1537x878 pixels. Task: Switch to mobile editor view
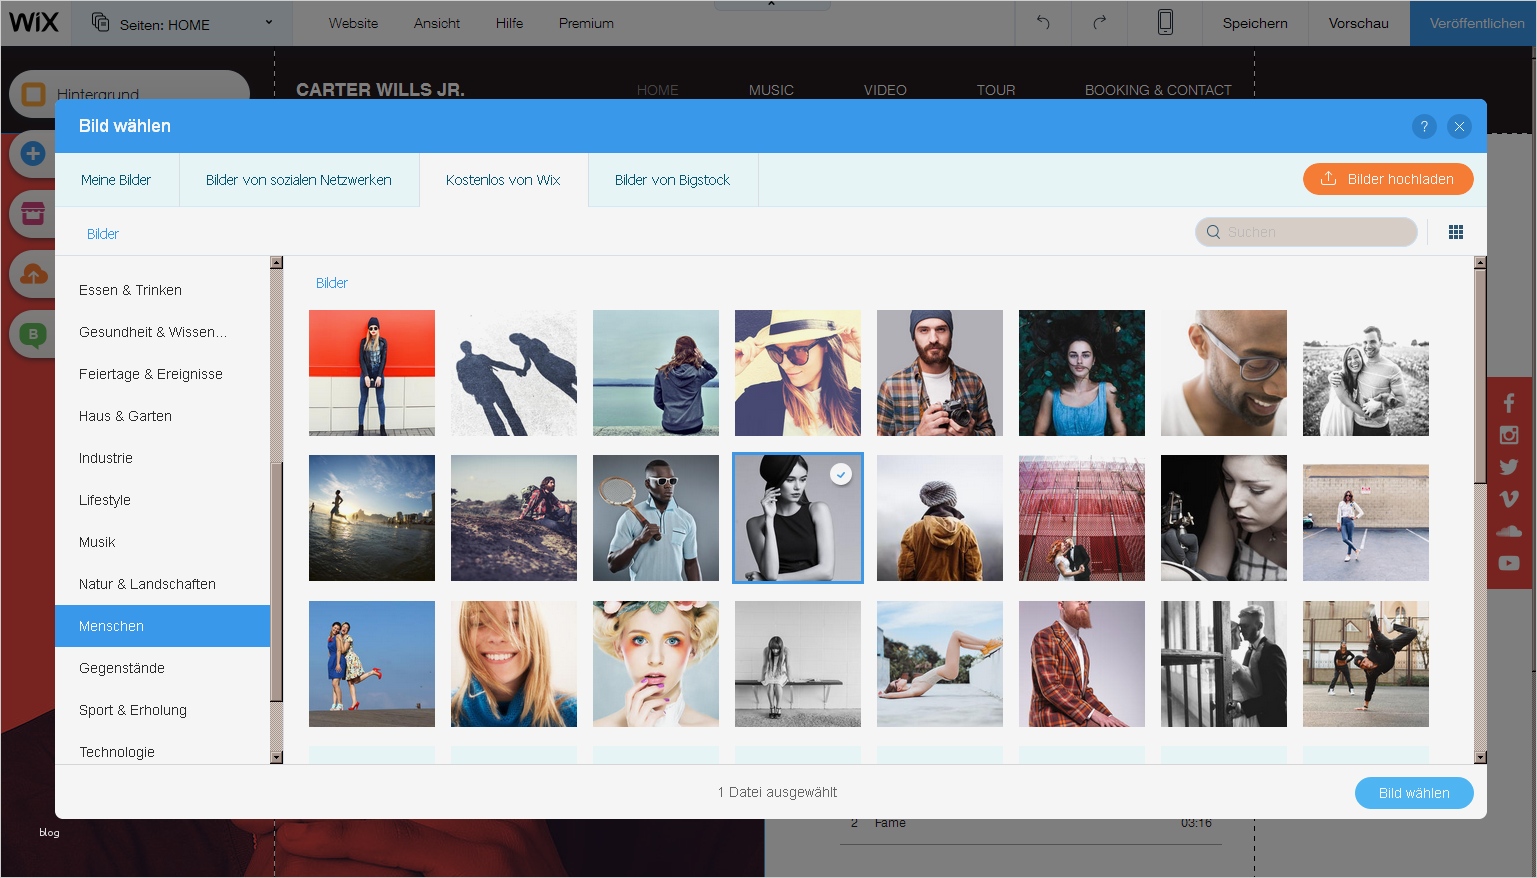pos(1165,22)
